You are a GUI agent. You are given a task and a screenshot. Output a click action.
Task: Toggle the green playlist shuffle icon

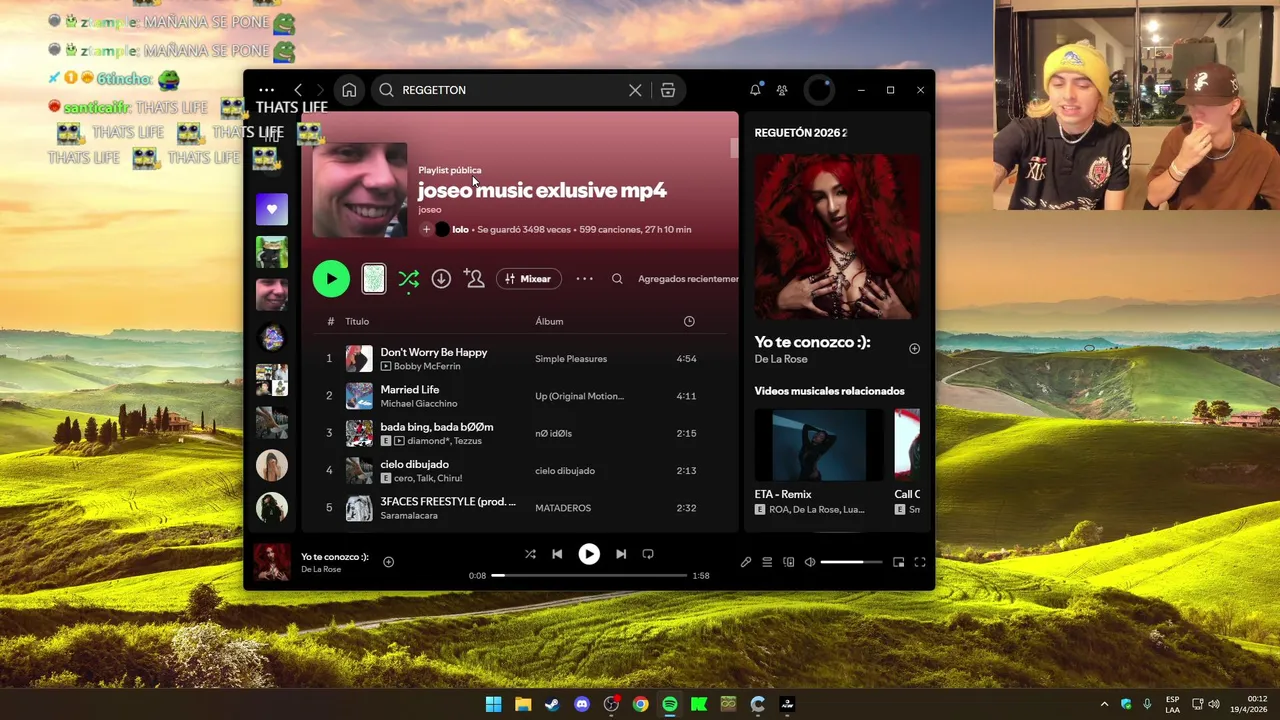(x=408, y=279)
